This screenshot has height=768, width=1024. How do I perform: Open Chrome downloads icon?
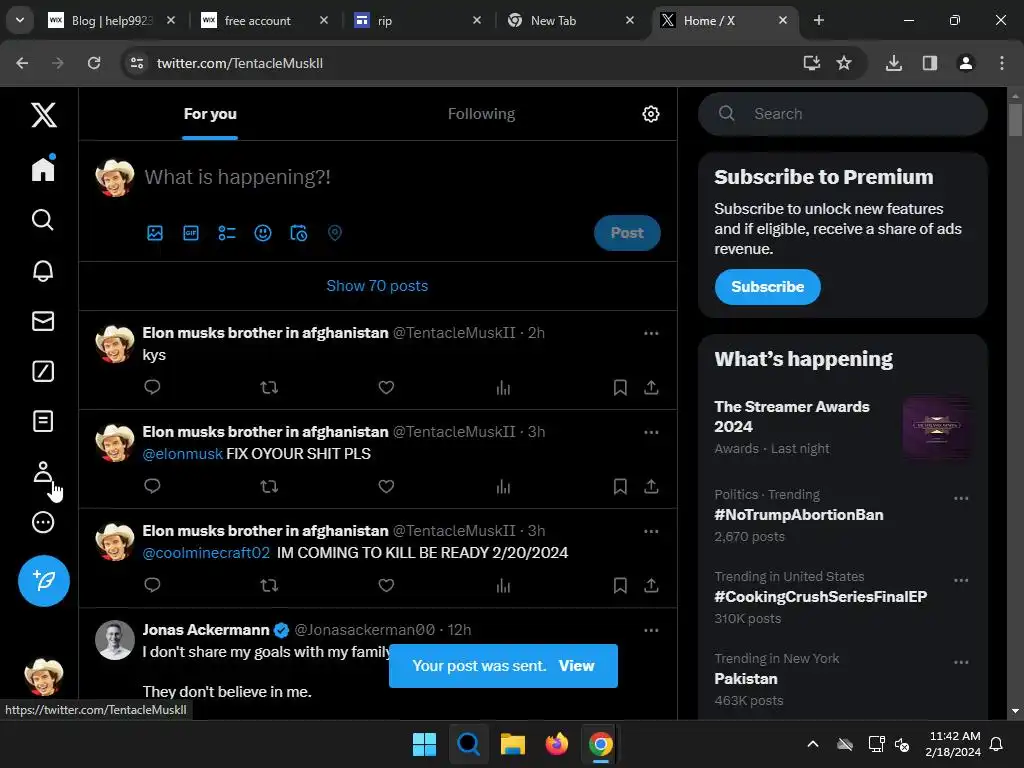[x=893, y=63]
